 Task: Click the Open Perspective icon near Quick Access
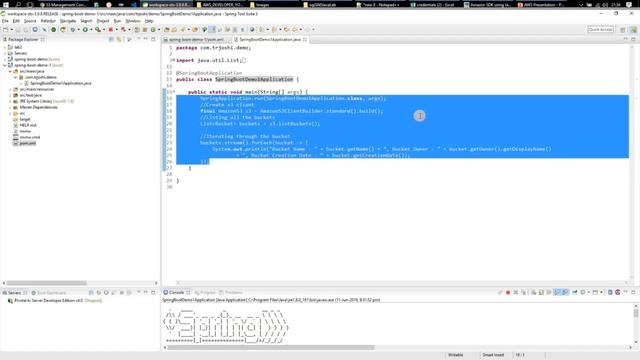[x=622, y=29]
